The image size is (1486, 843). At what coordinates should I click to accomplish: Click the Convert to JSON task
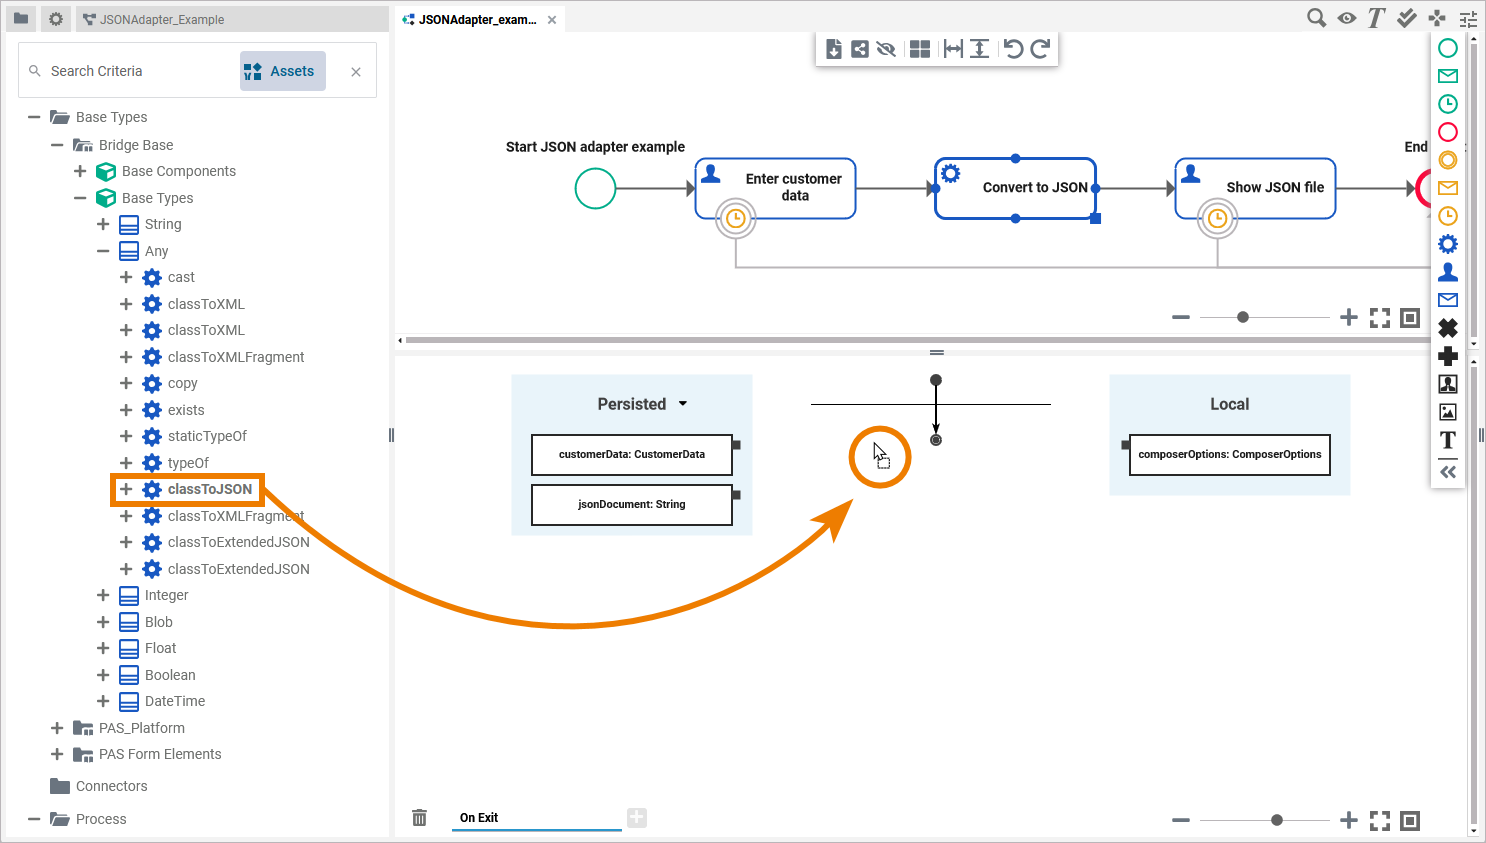tap(1034, 187)
